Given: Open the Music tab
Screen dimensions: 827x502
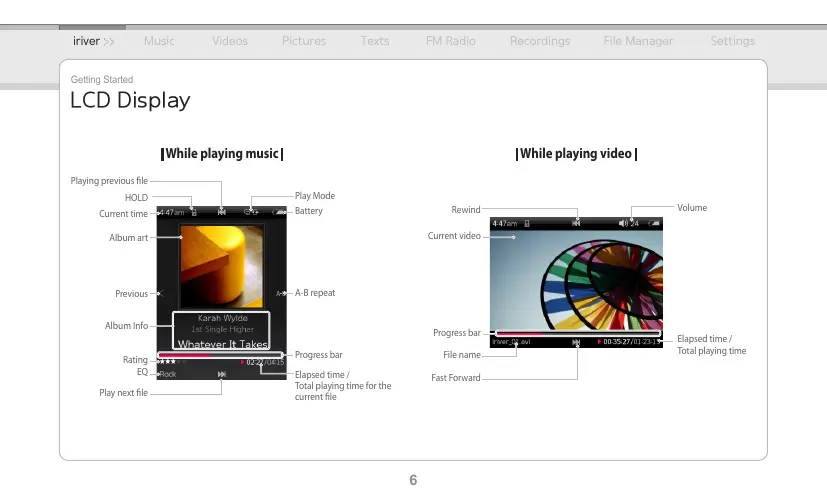Looking at the screenshot, I should pos(159,41).
